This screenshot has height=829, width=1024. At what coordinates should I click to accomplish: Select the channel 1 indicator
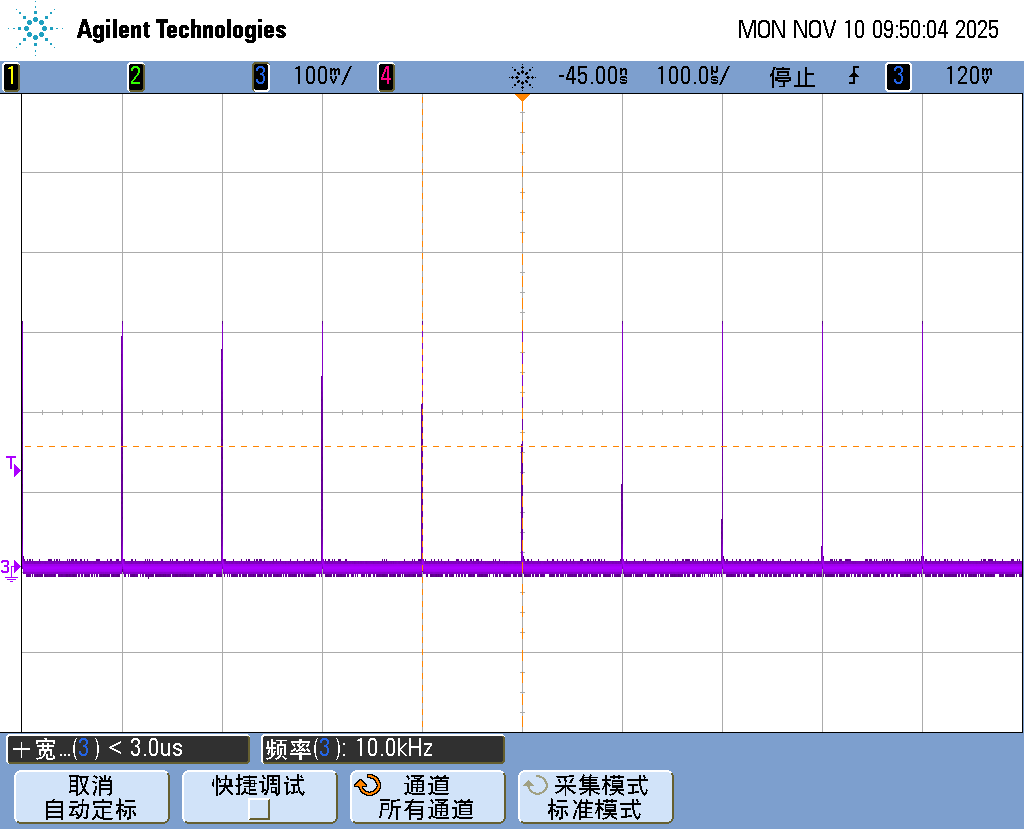pos(11,77)
